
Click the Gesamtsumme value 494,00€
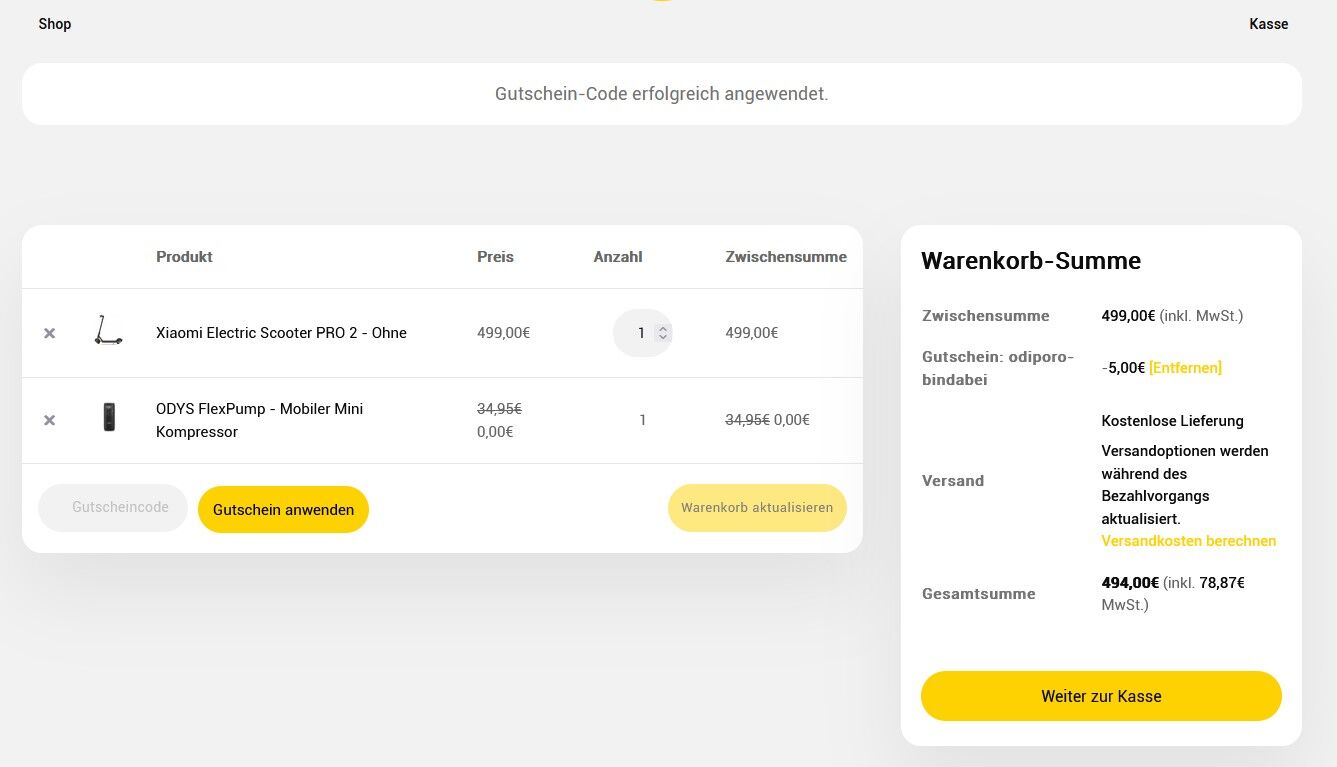tap(1130, 583)
